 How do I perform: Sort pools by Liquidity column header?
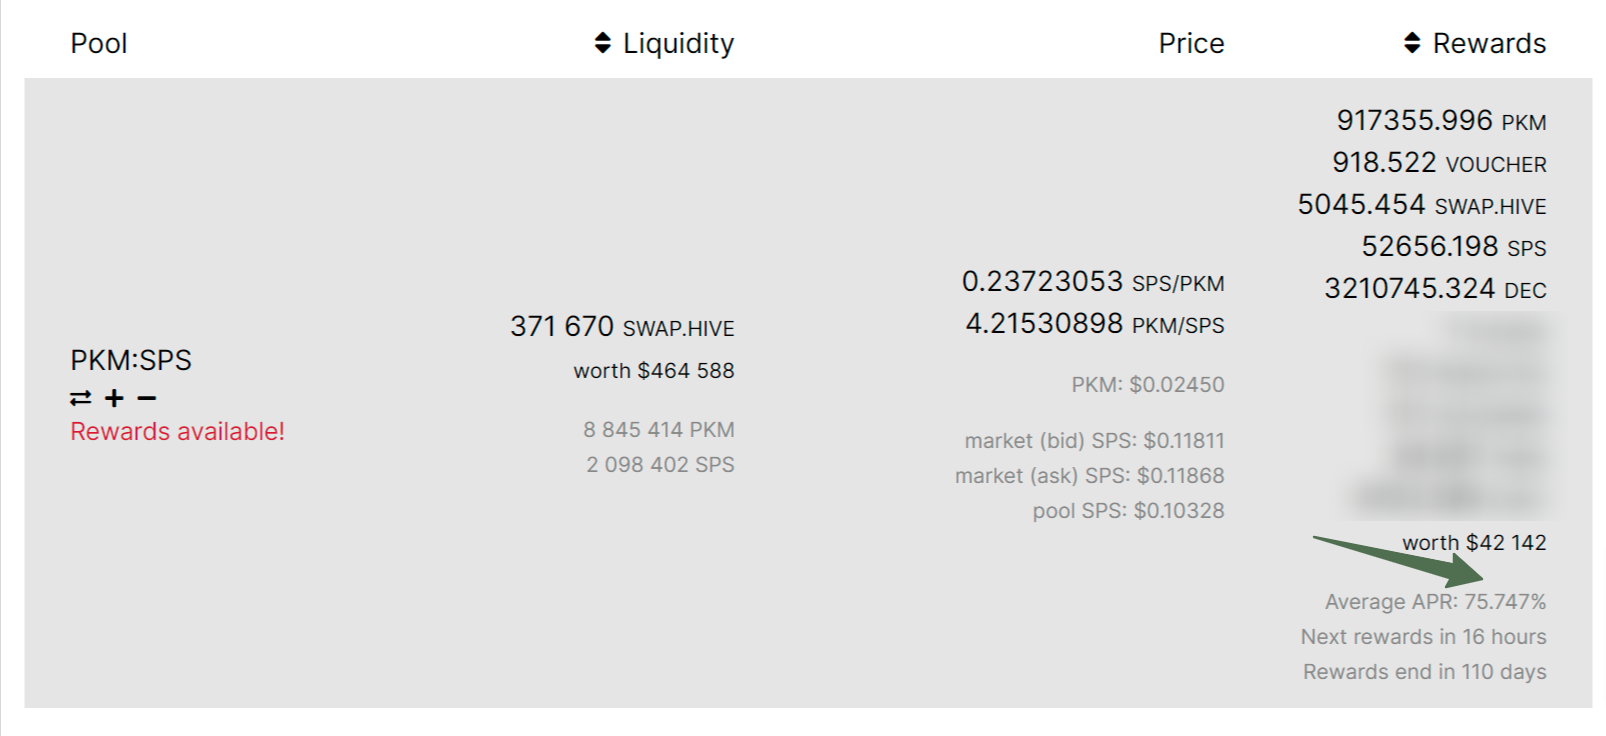click(x=678, y=43)
